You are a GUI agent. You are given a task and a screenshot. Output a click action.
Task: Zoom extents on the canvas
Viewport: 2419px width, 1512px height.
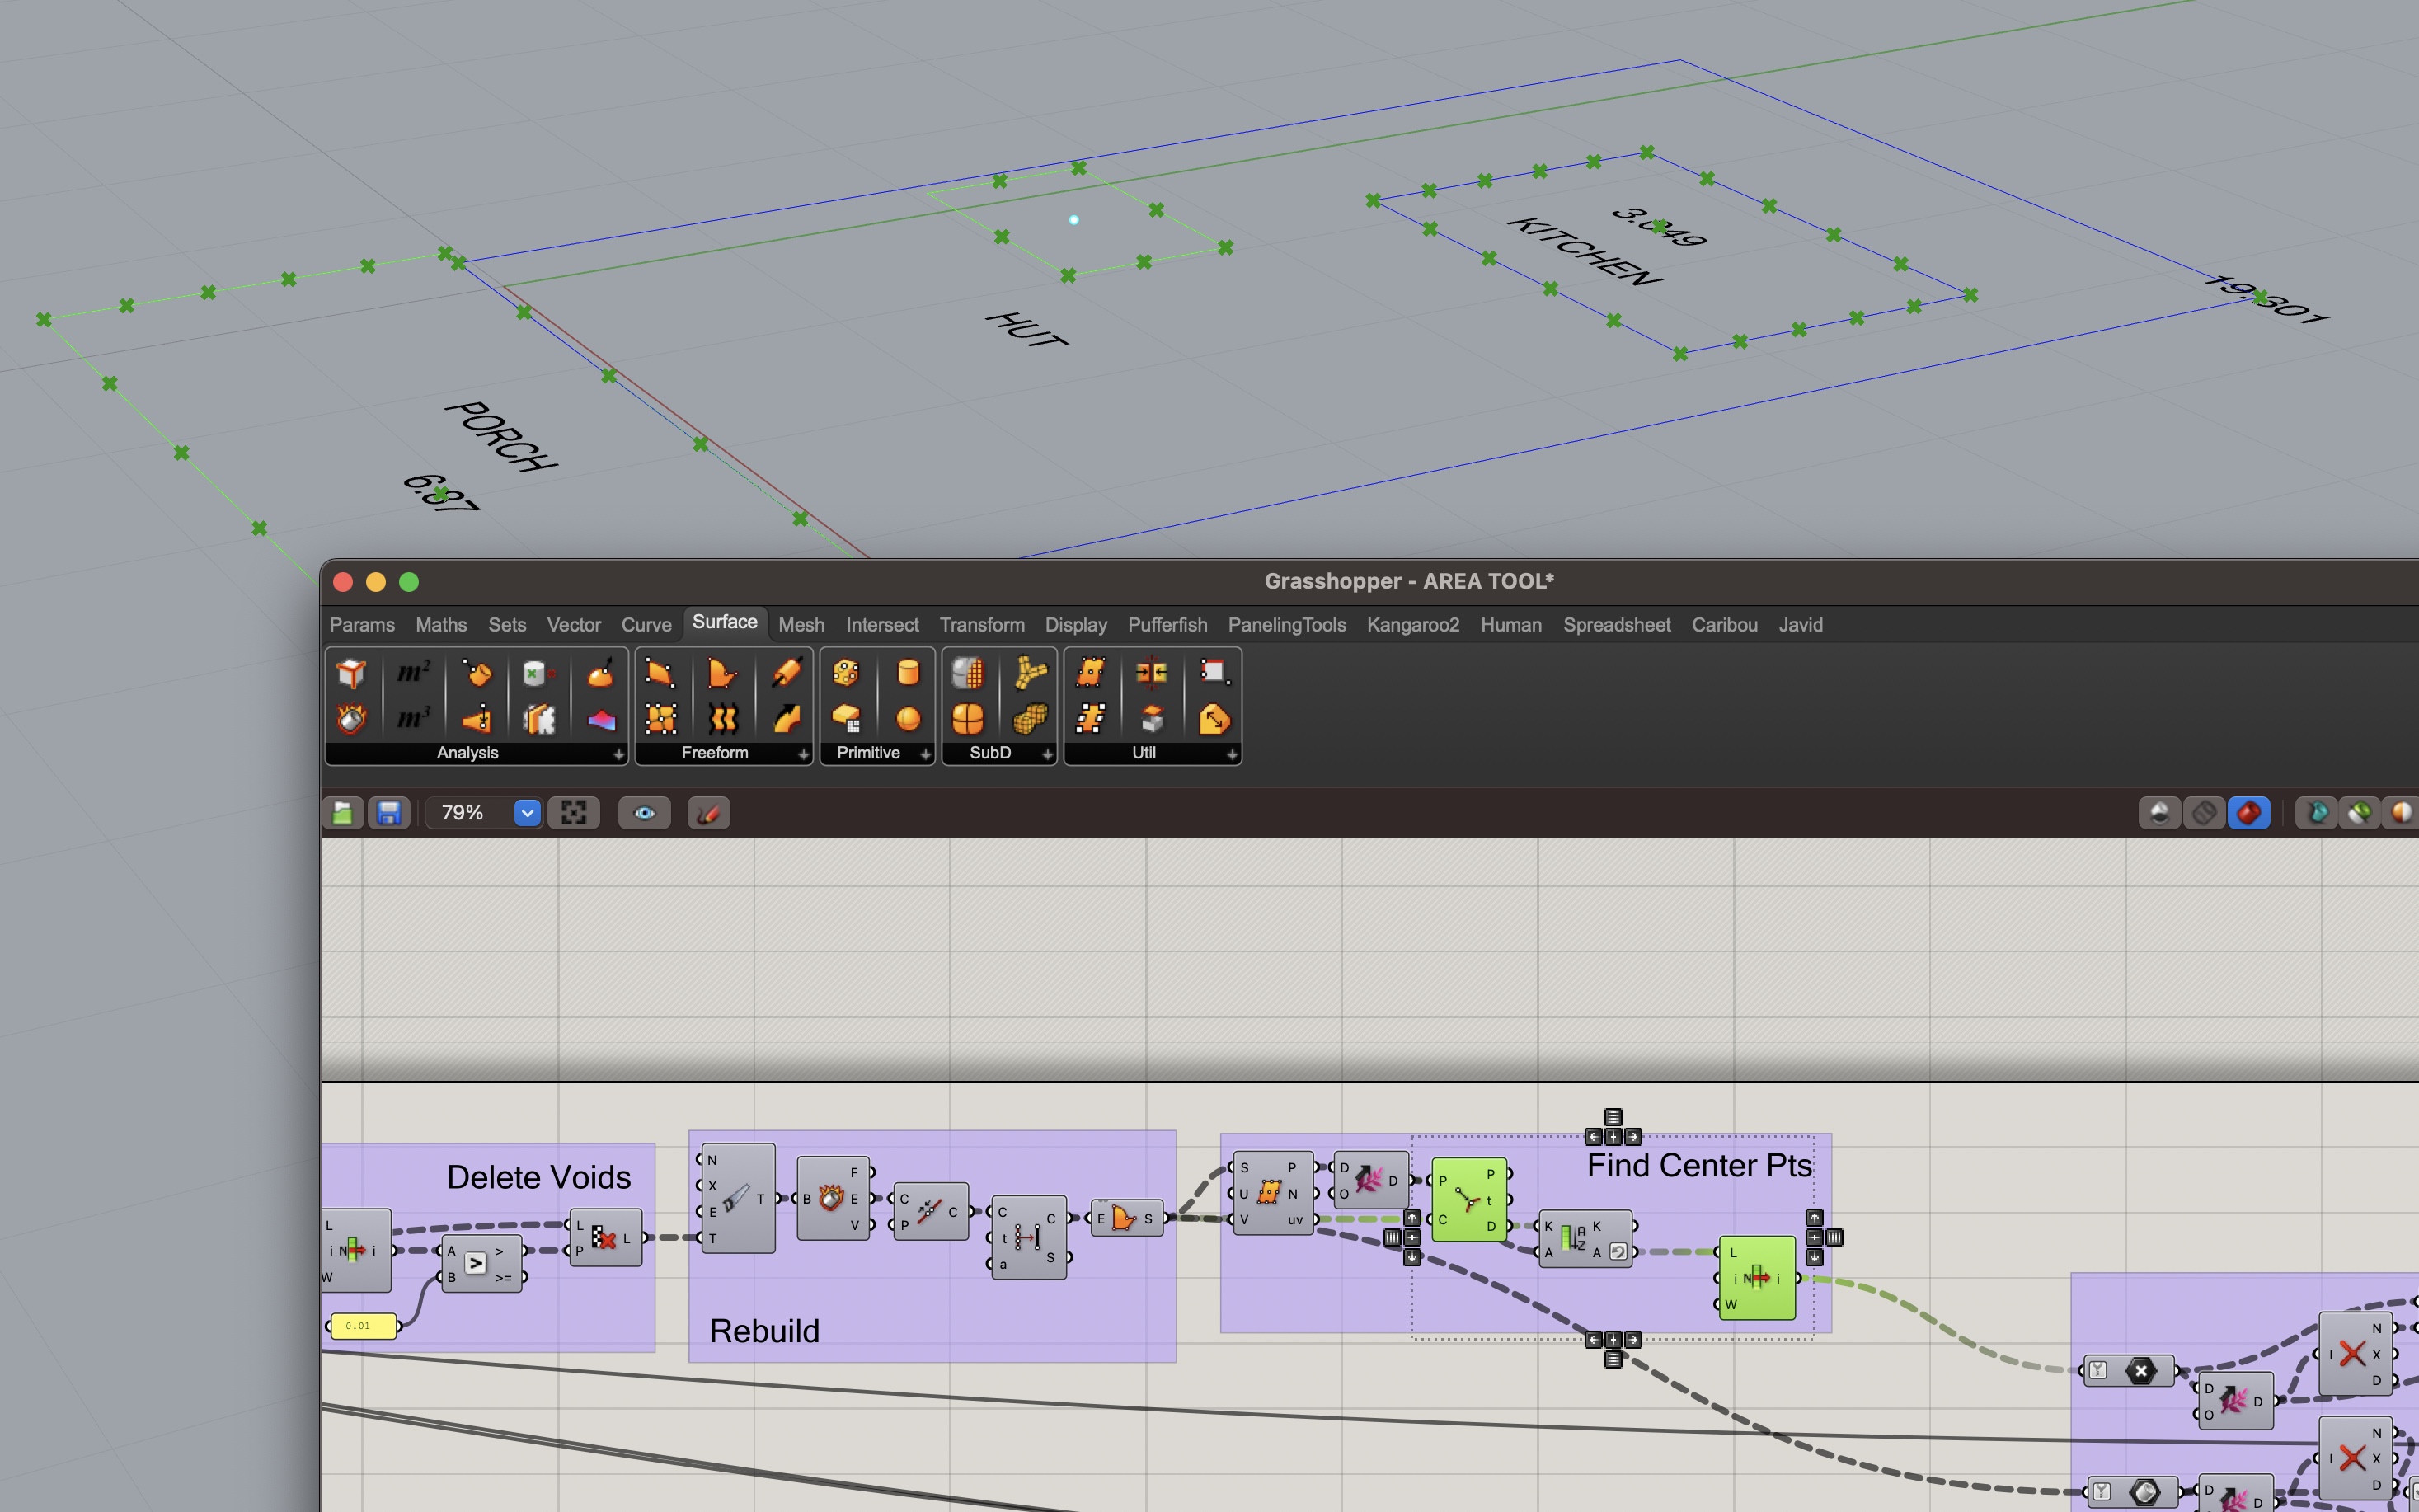coord(574,813)
